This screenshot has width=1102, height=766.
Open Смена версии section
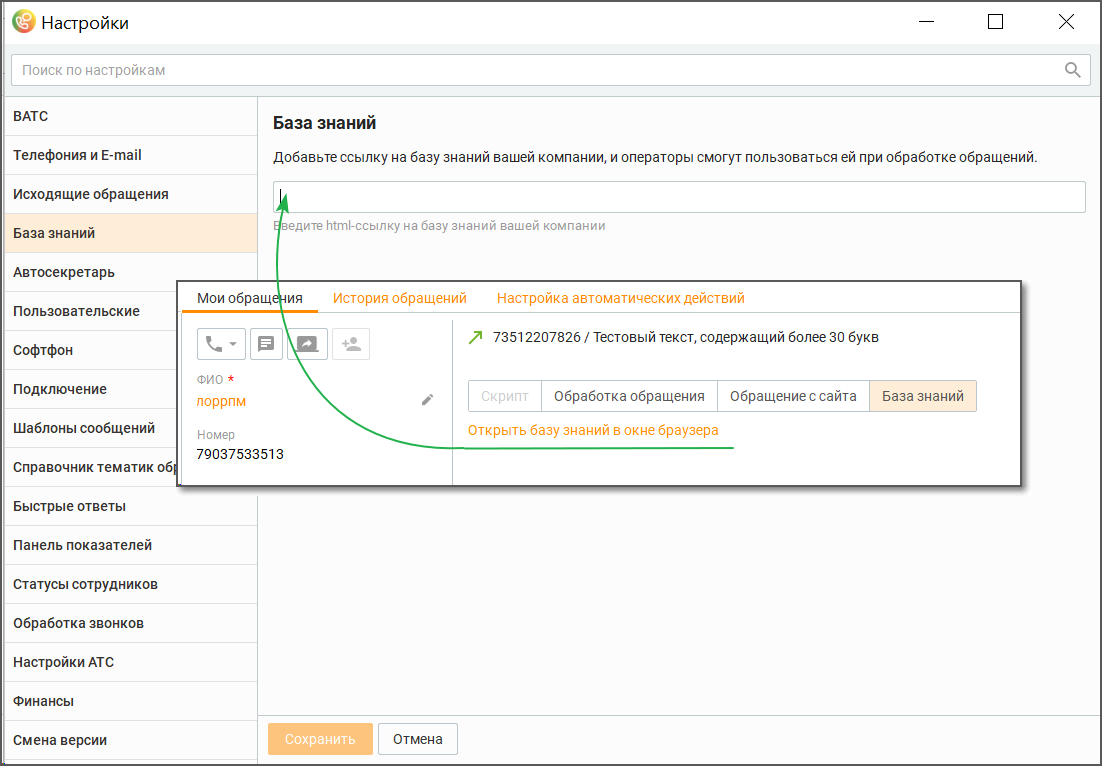pyautogui.click(x=131, y=740)
